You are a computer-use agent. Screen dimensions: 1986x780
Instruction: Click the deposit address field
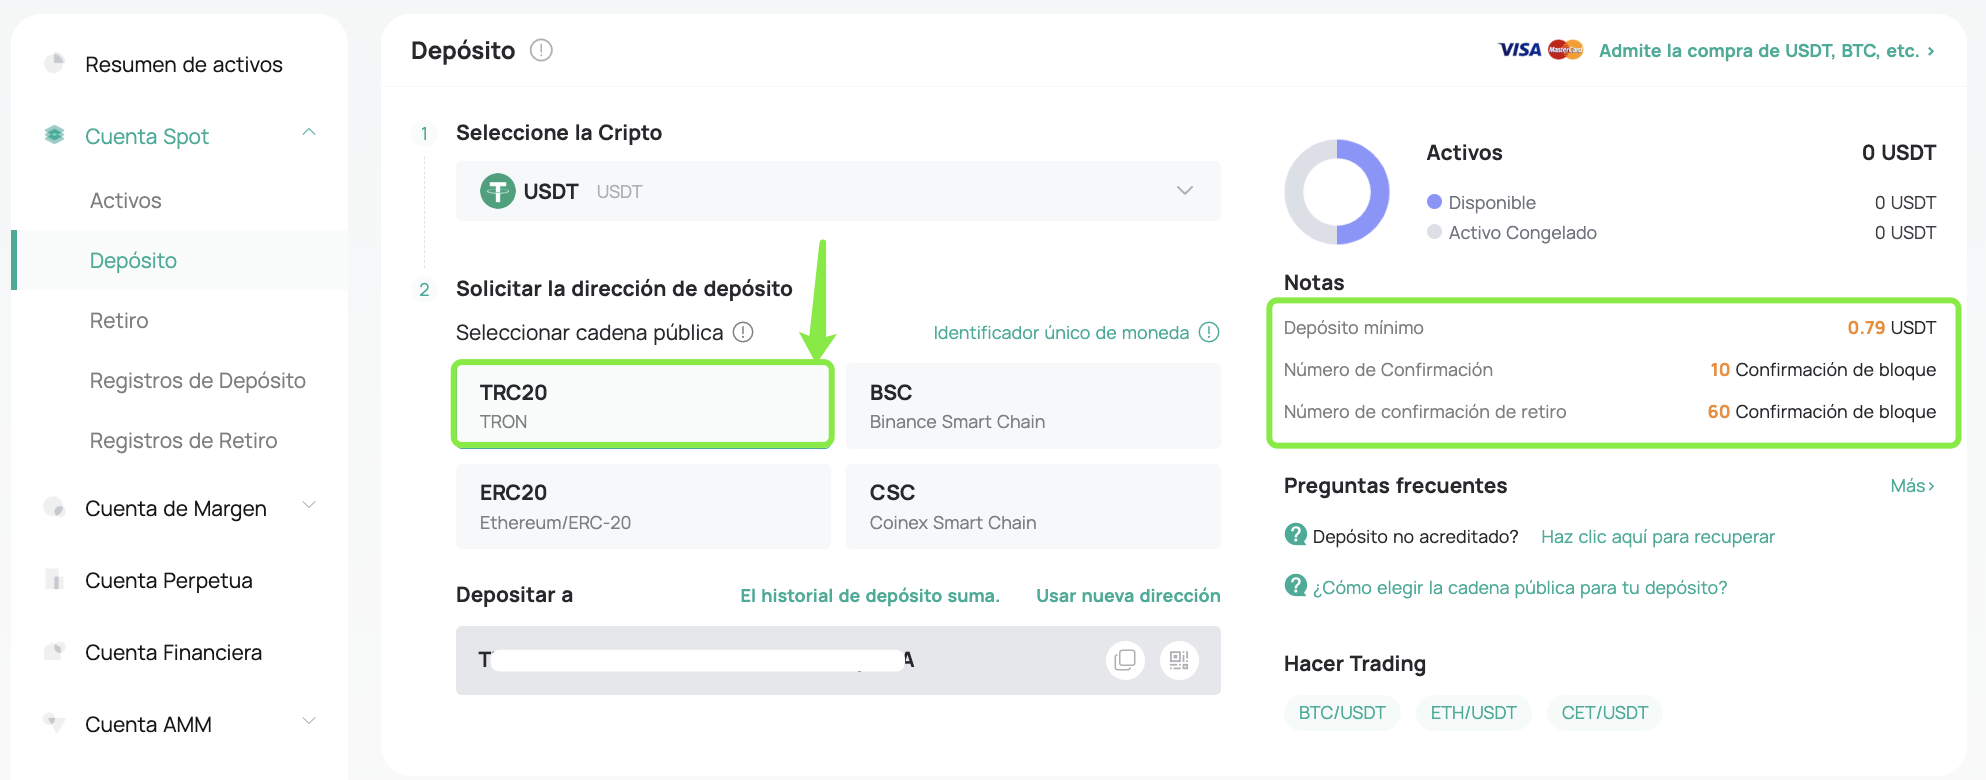point(780,660)
